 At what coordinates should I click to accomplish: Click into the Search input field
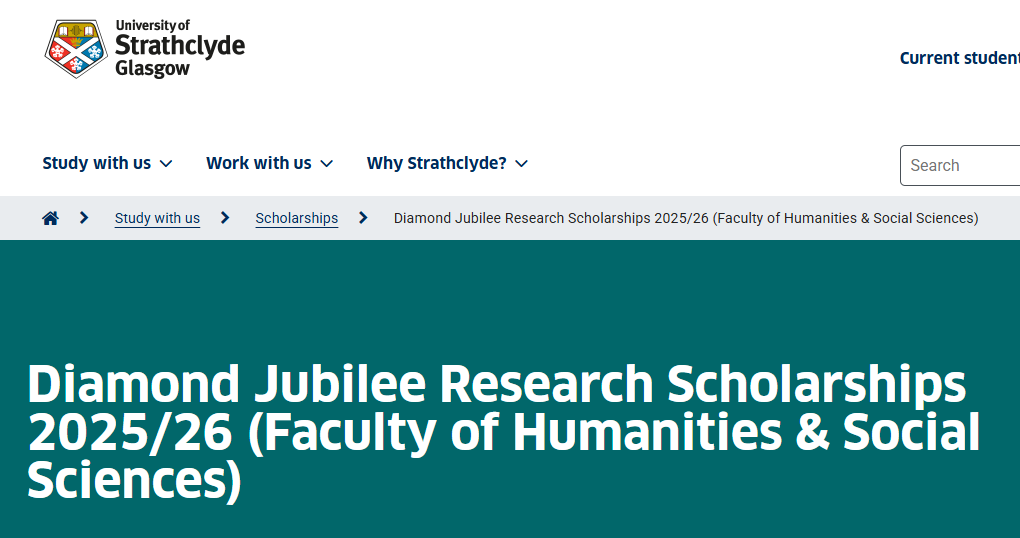pos(960,166)
